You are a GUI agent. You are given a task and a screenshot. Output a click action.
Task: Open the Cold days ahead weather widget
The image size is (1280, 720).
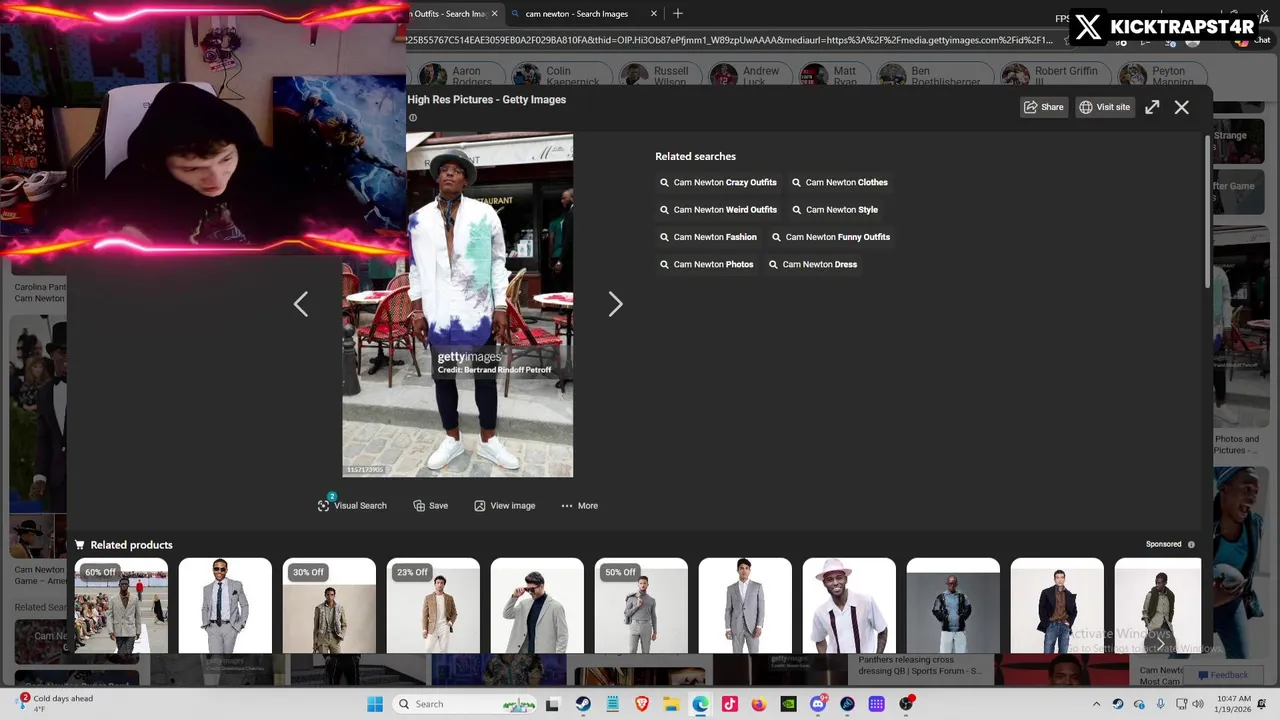point(55,704)
